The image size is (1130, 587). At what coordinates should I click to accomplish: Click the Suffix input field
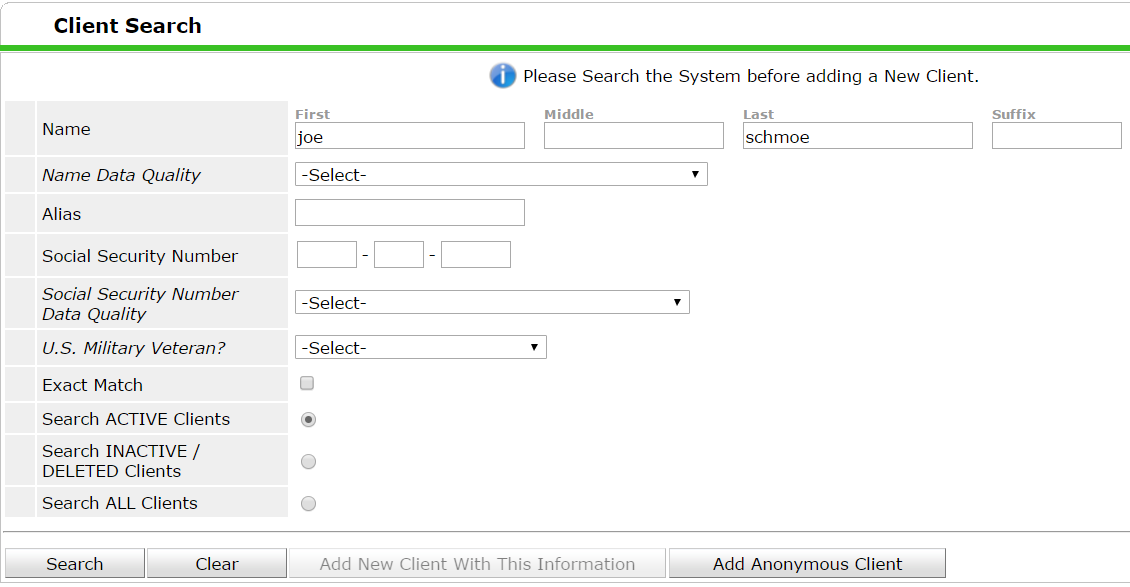click(x=1056, y=136)
